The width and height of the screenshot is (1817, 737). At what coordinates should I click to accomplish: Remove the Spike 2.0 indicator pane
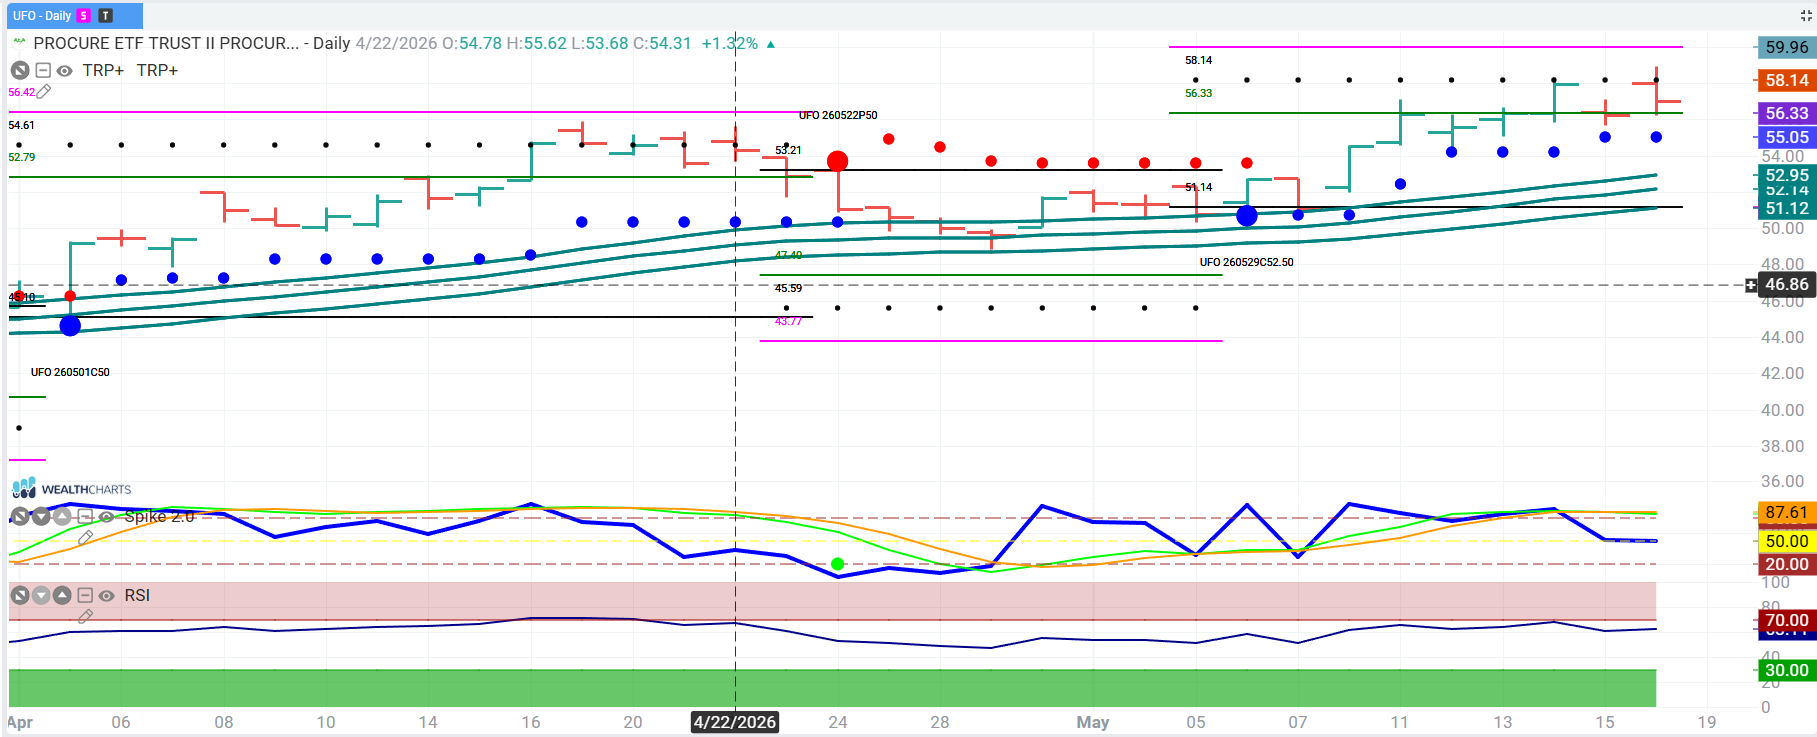pyautogui.click(x=20, y=516)
